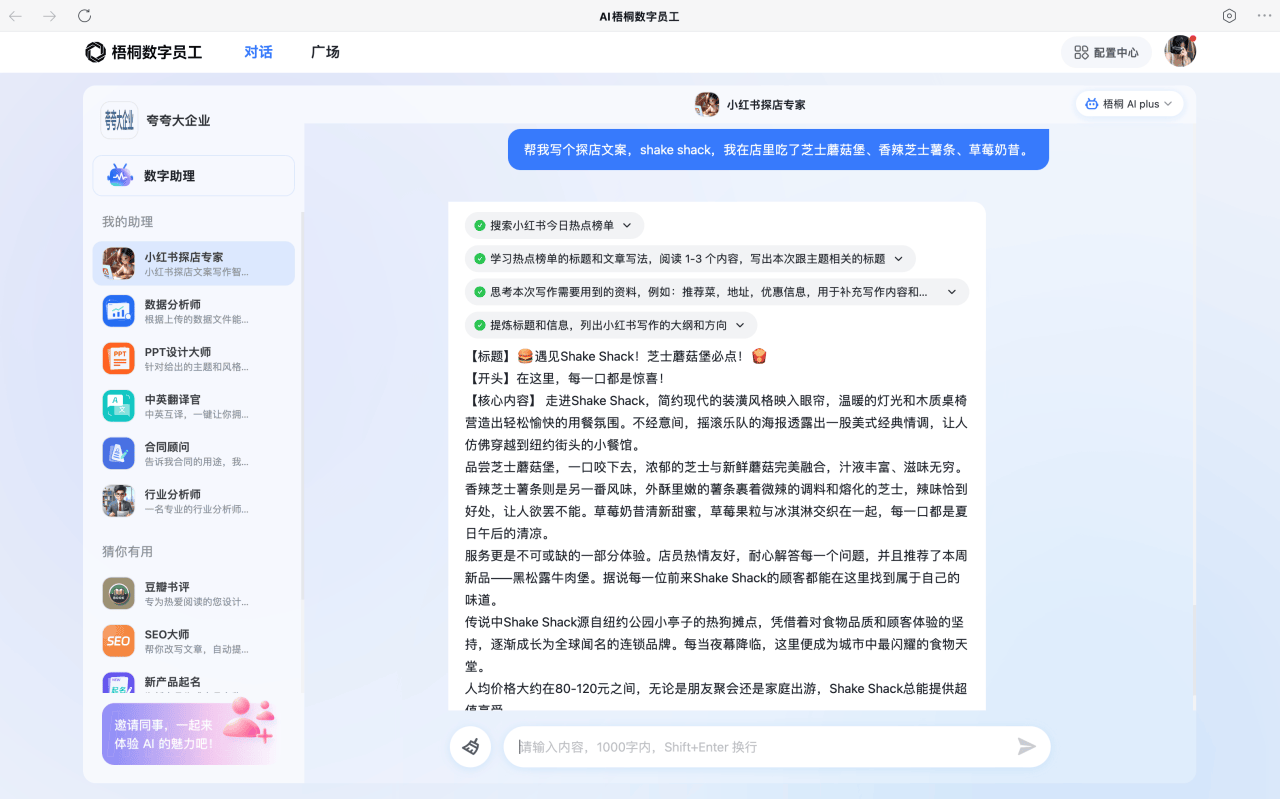Open the 中英翻译官 assistant

(193, 406)
